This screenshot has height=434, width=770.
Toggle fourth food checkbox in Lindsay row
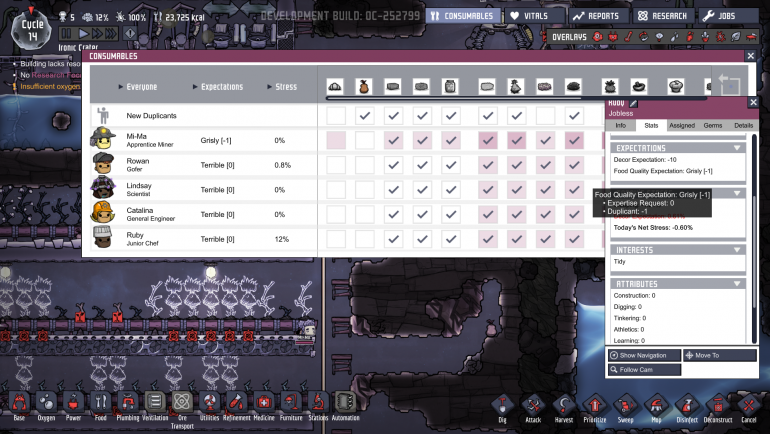tap(422, 190)
